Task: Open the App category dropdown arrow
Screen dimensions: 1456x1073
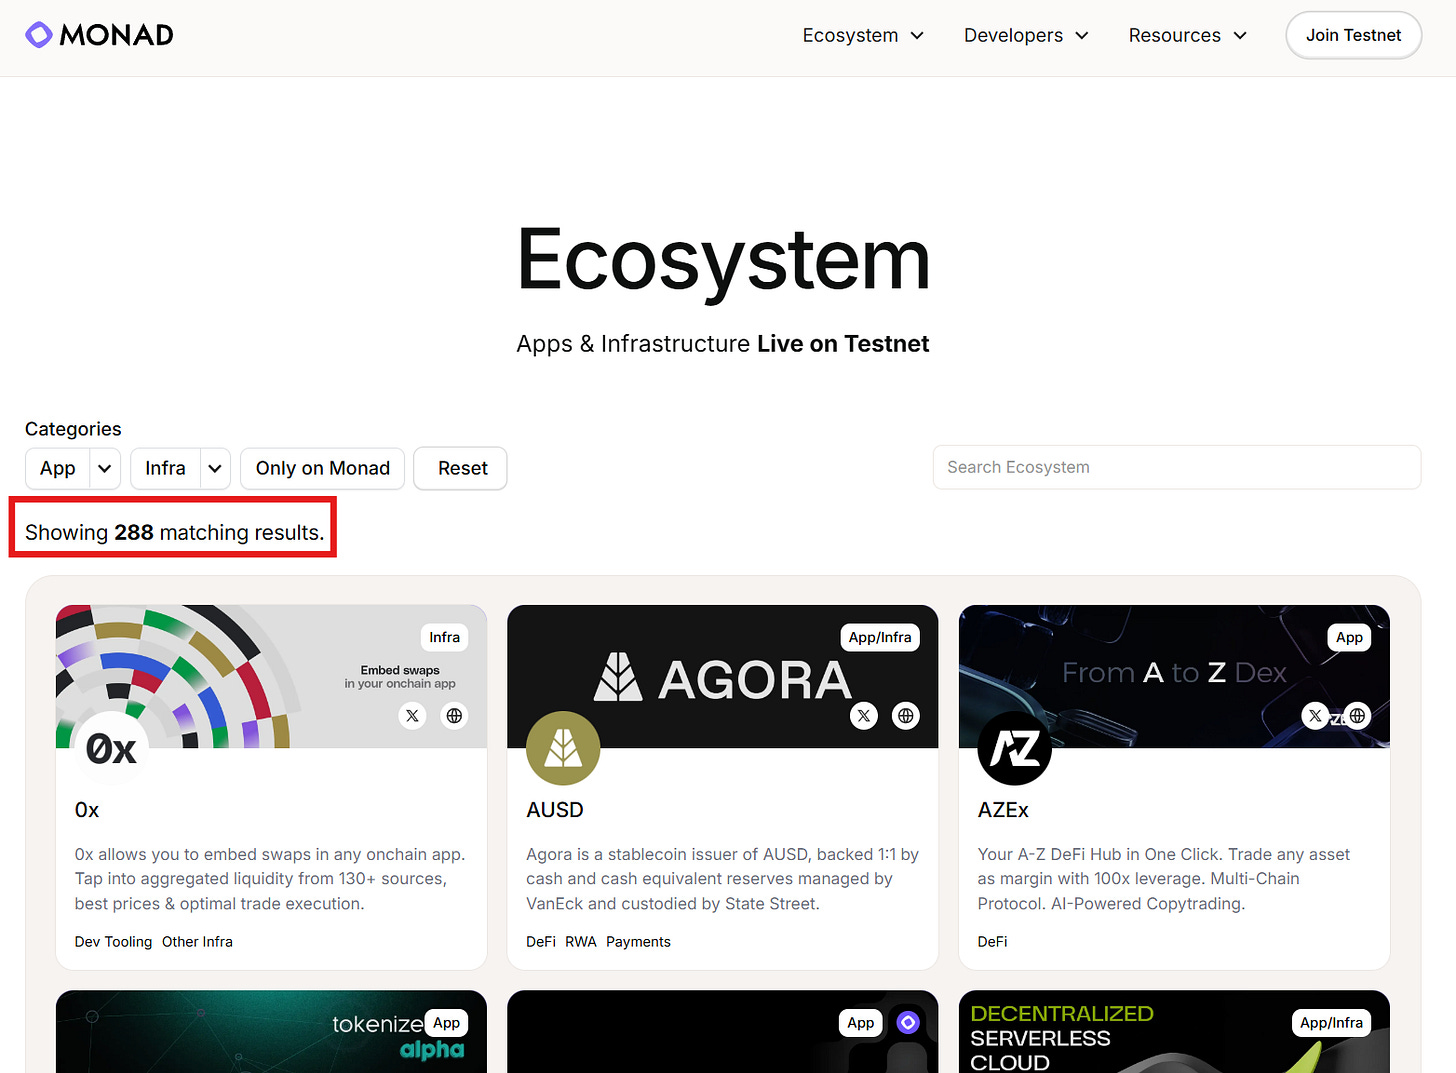Action: [105, 468]
